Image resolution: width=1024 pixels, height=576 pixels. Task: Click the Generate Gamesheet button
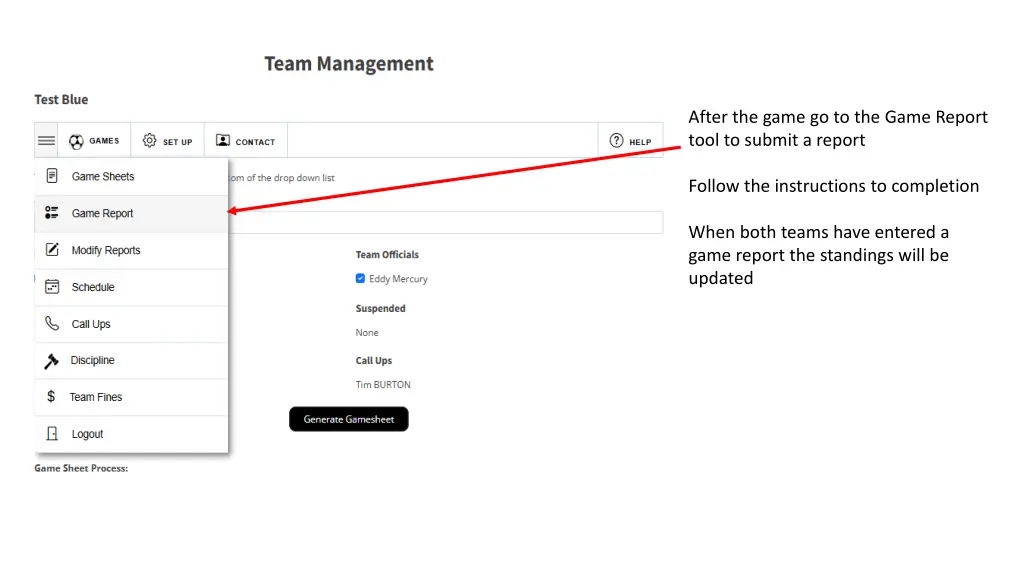click(x=349, y=419)
